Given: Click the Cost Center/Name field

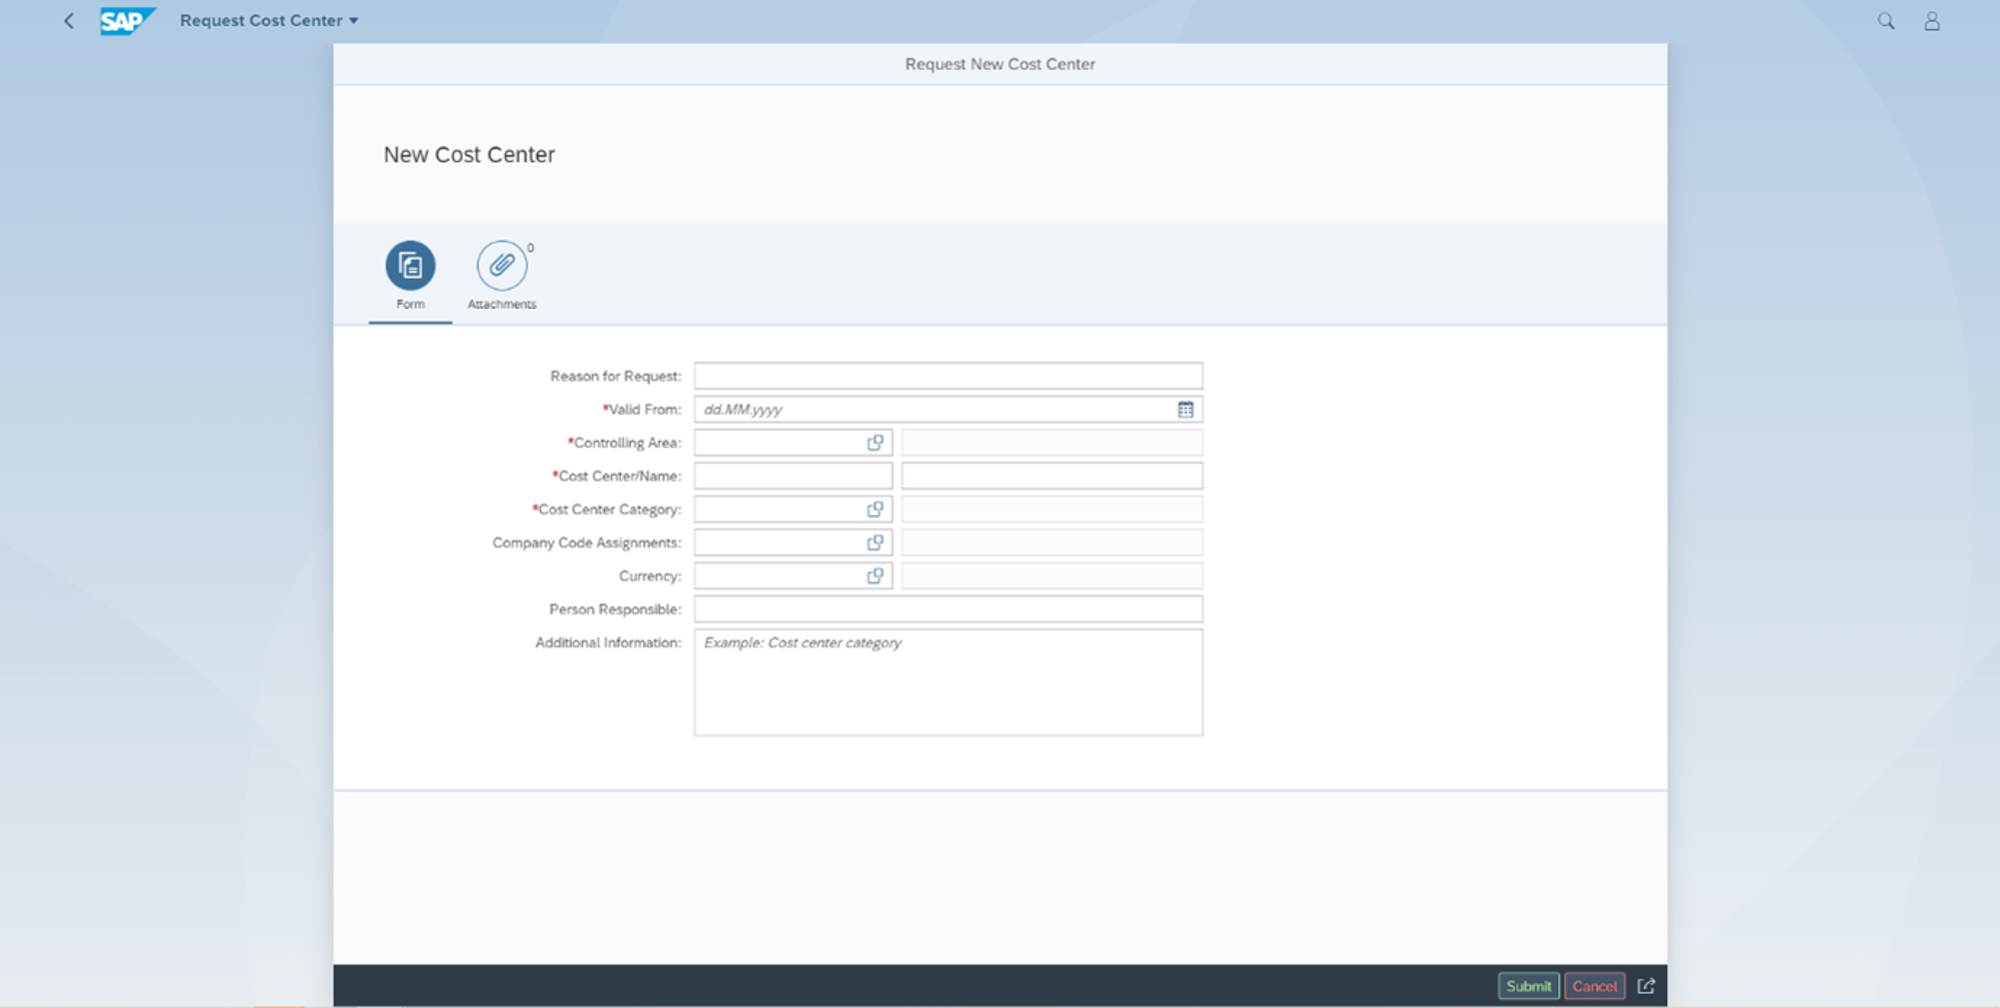Looking at the screenshot, I should click(792, 475).
